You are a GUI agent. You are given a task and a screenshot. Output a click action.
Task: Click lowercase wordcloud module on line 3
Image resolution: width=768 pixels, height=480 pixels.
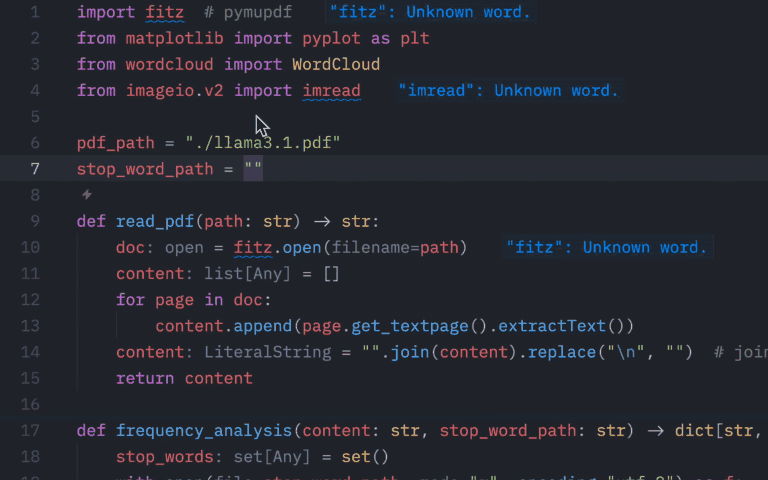(169, 65)
